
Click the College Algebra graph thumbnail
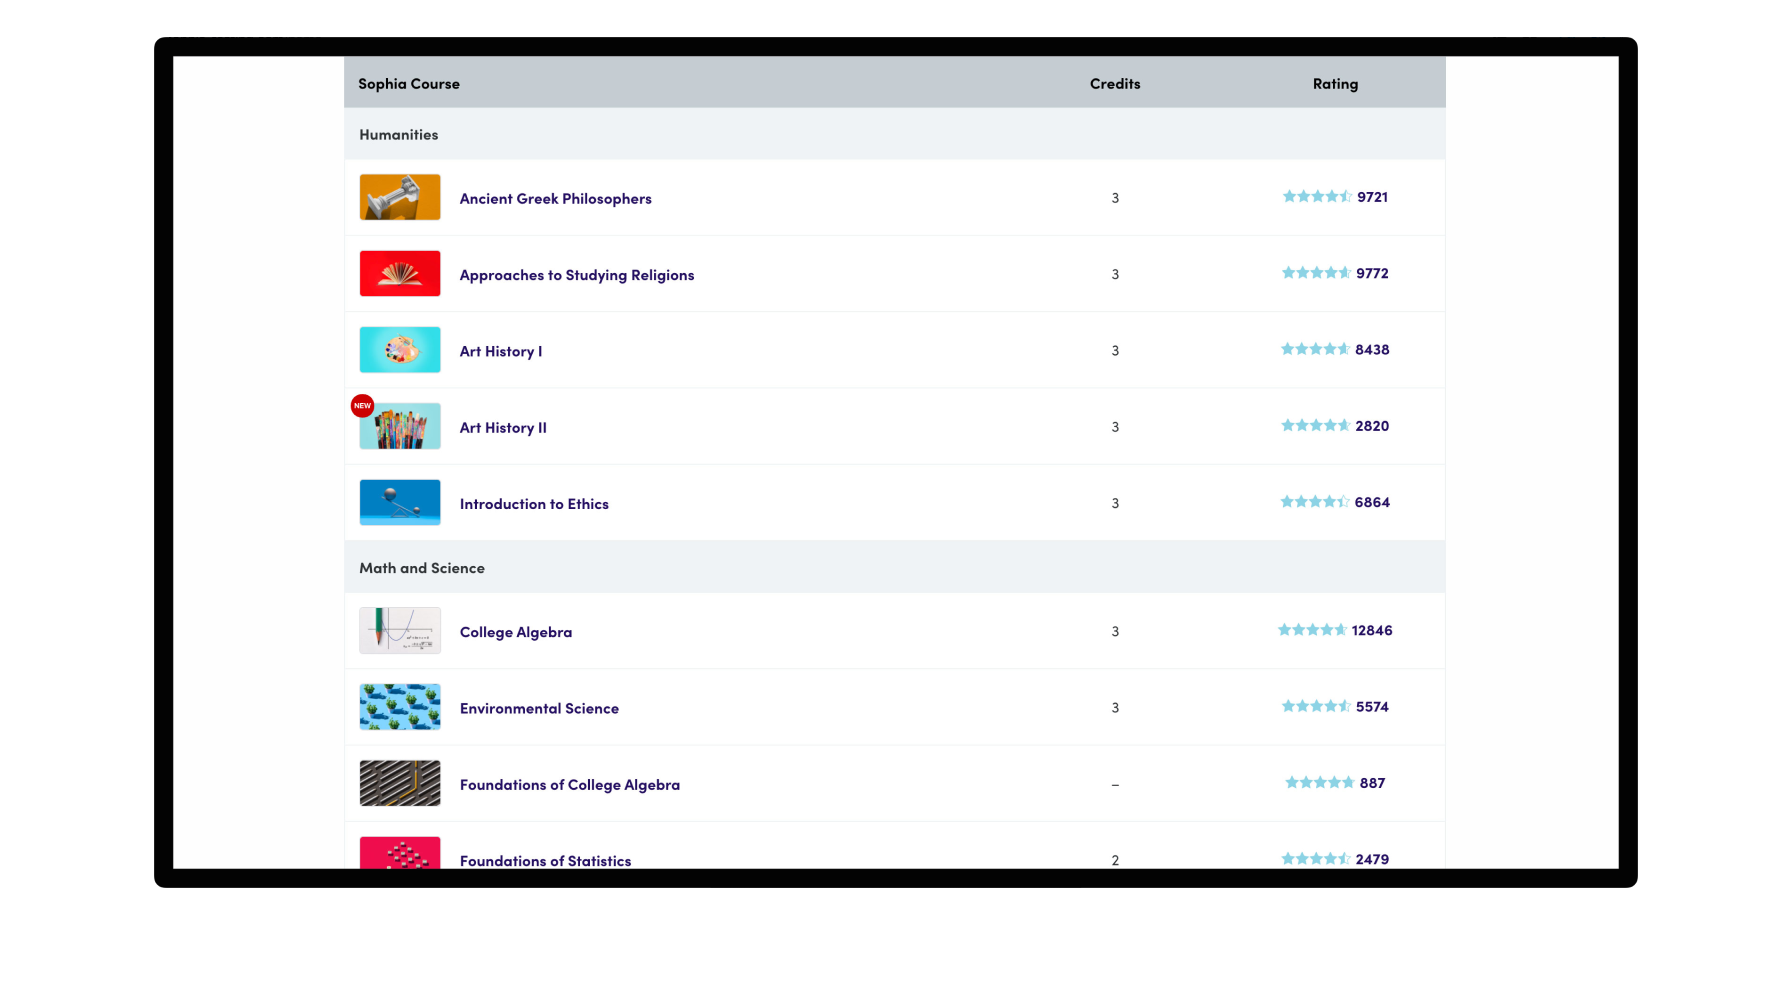tap(400, 630)
